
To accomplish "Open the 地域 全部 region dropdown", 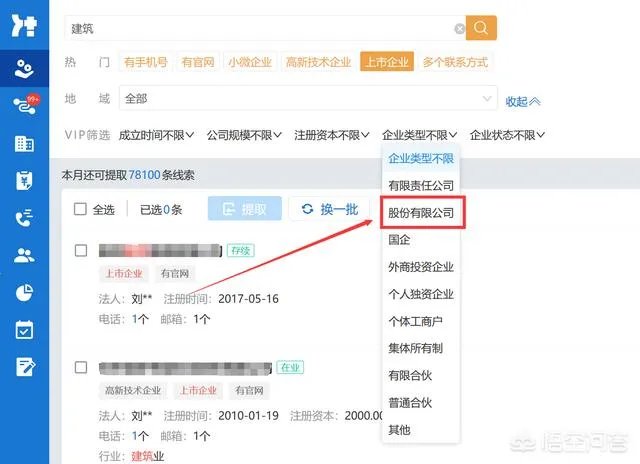I will pos(308,98).
